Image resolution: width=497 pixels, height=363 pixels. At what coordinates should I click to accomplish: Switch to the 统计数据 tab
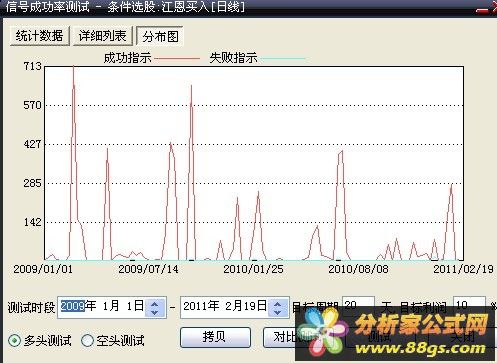click(x=39, y=36)
